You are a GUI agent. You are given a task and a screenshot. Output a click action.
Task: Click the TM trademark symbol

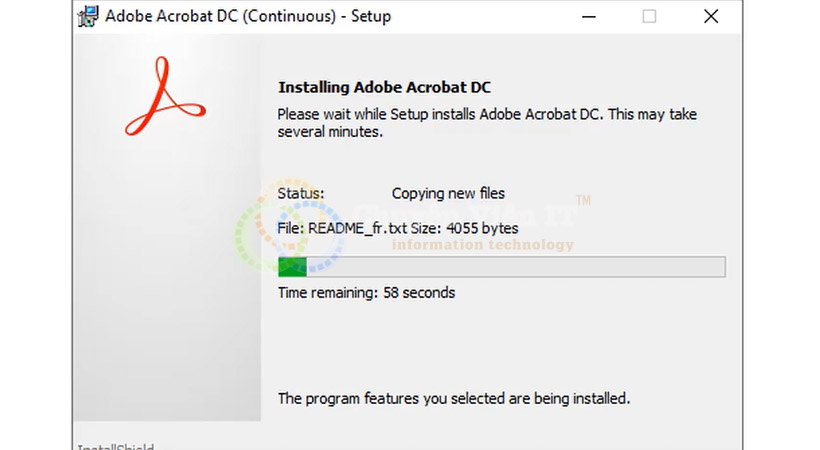[583, 200]
